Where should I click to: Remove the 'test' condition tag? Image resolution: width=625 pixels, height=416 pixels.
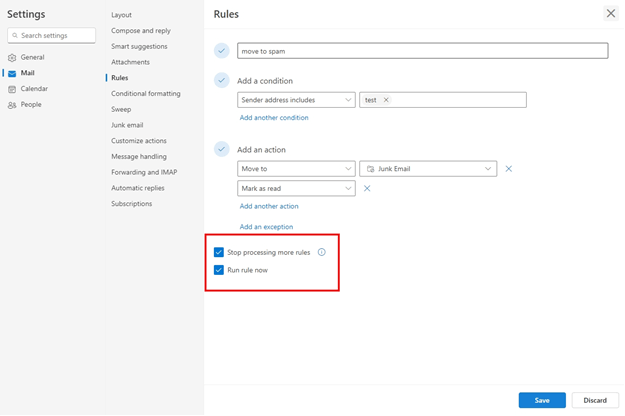coord(386,100)
